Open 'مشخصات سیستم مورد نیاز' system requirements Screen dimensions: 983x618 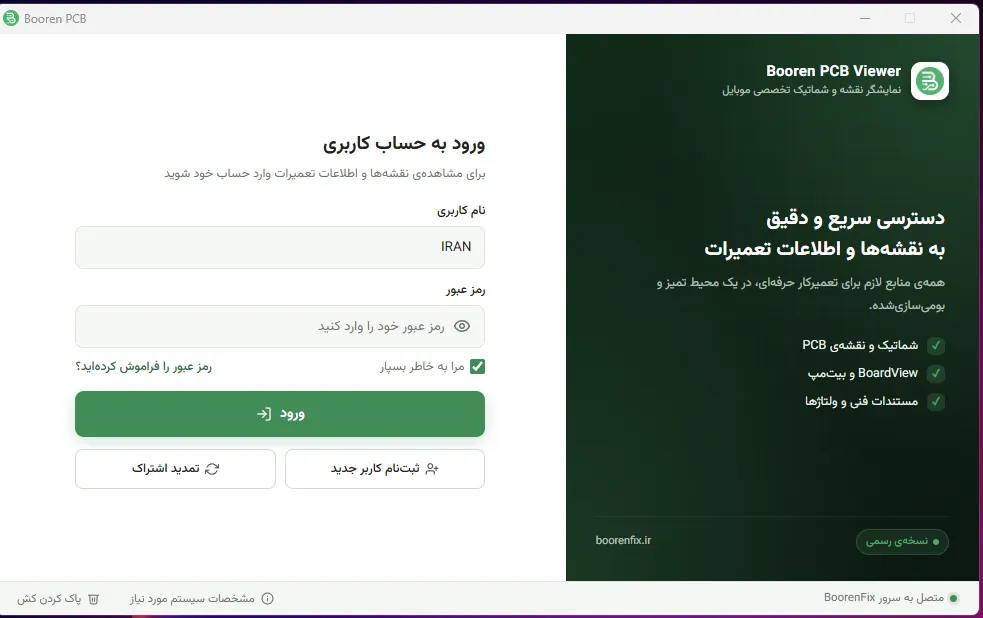(x=201, y=599)
